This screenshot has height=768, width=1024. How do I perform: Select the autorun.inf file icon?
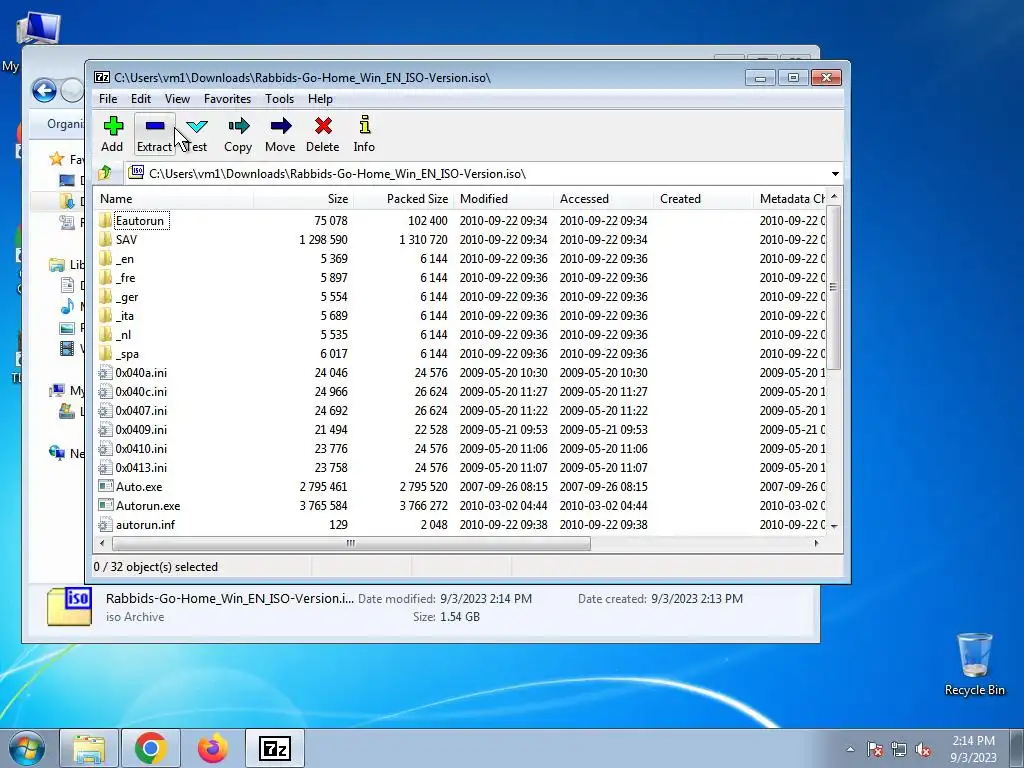[105, 524]
